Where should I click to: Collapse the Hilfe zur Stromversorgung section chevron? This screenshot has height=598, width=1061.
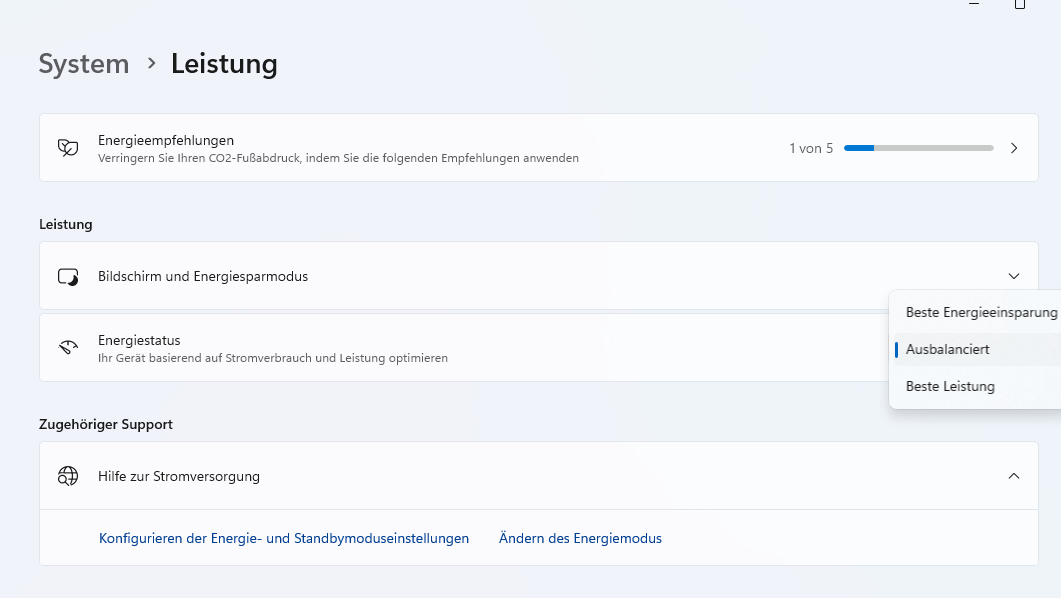[1014, 476]
